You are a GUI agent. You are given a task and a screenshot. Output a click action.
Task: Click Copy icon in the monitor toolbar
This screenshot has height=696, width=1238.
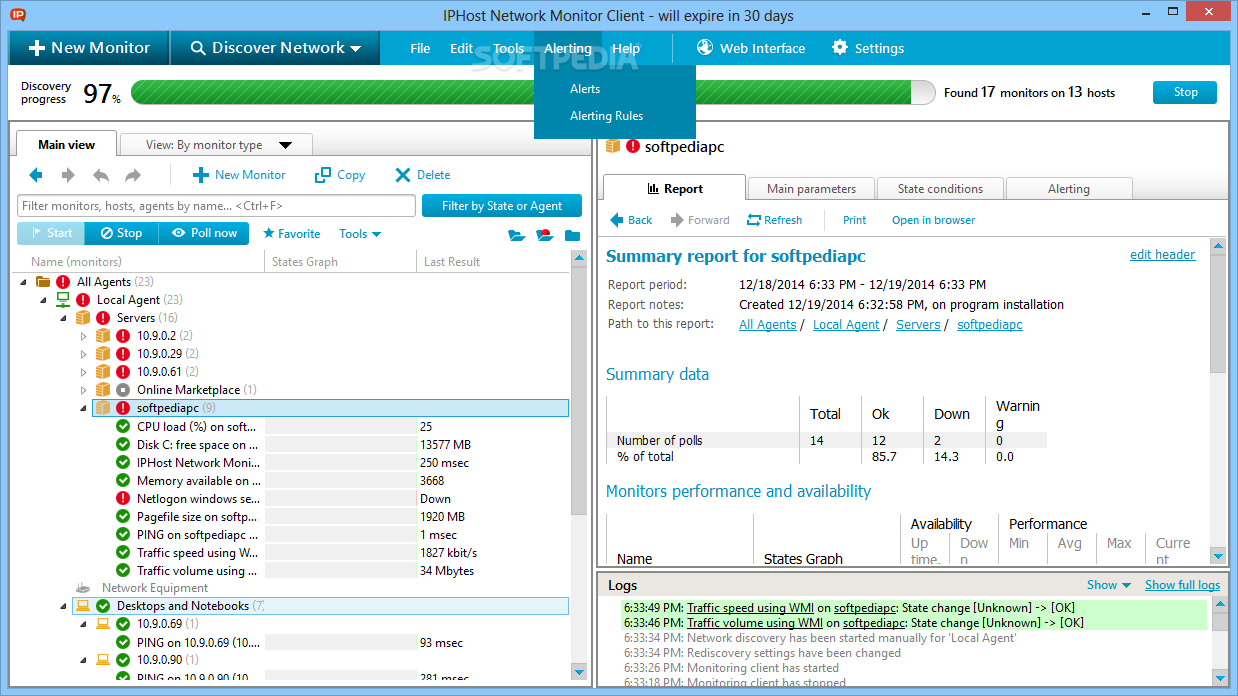click(323, 175)
